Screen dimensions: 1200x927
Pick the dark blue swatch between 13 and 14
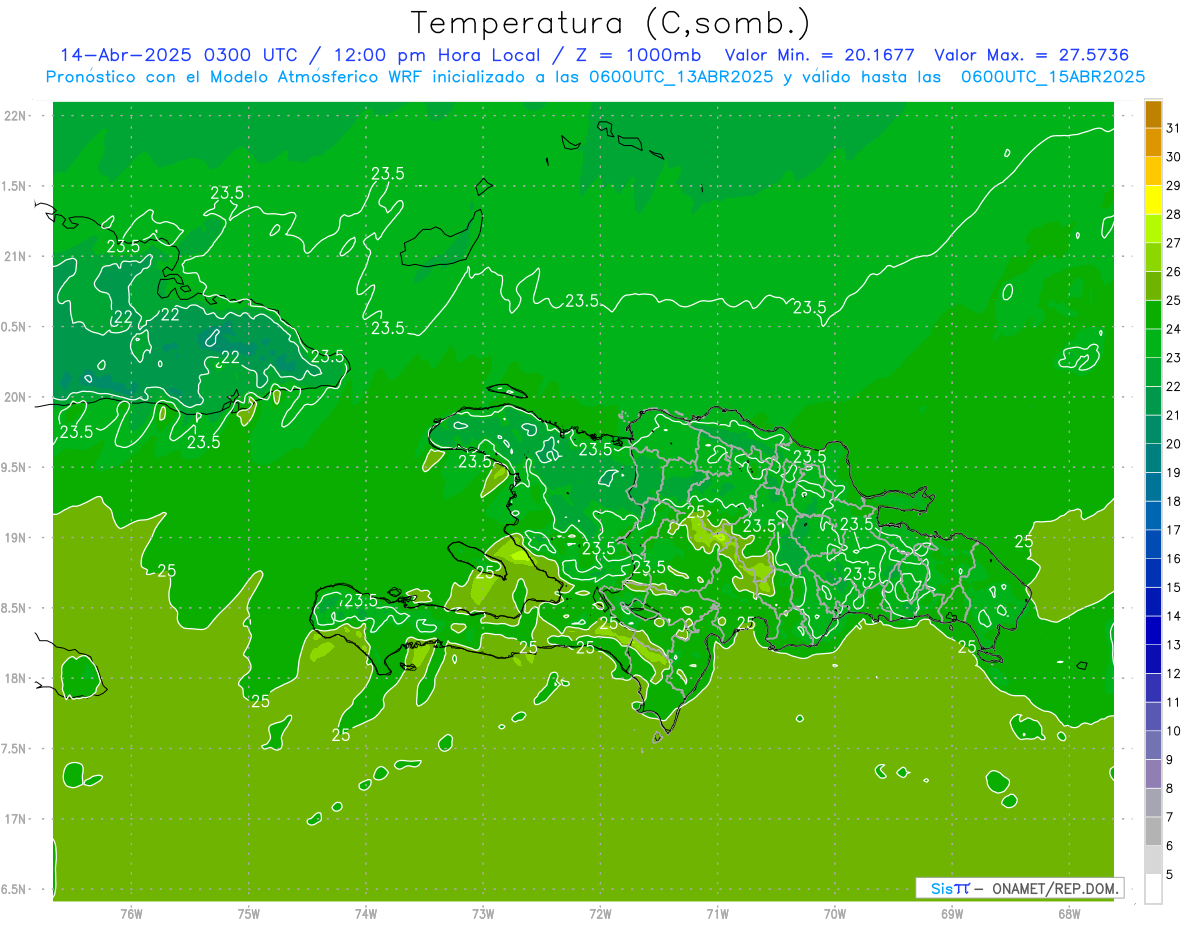(1153, 630)
